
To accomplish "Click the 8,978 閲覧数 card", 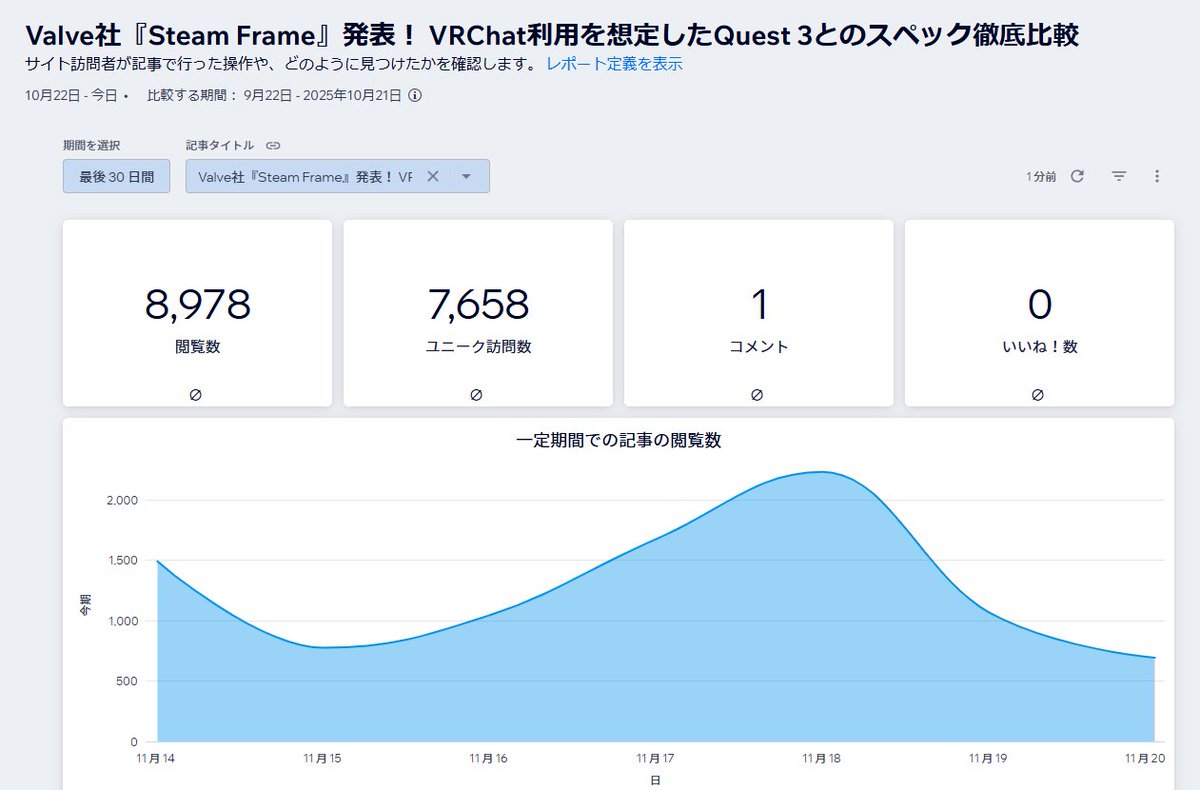I will [x=197, y=313].
